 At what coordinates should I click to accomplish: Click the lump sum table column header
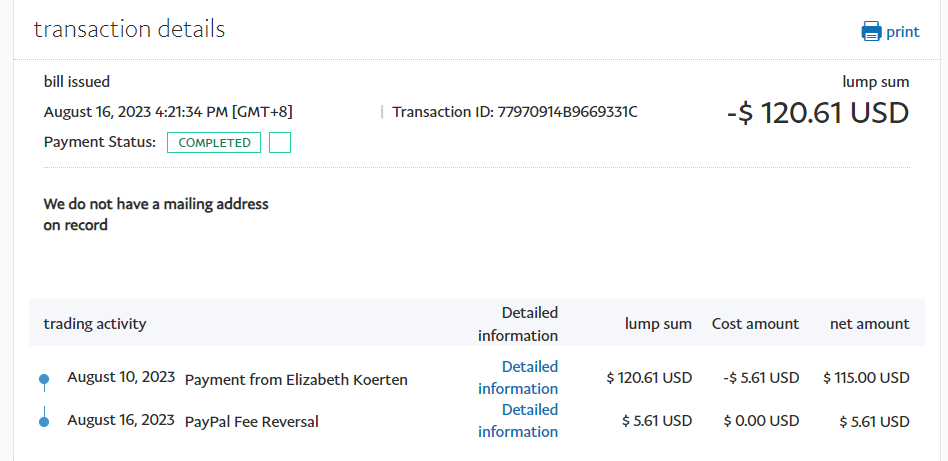[x=658, y=324]
